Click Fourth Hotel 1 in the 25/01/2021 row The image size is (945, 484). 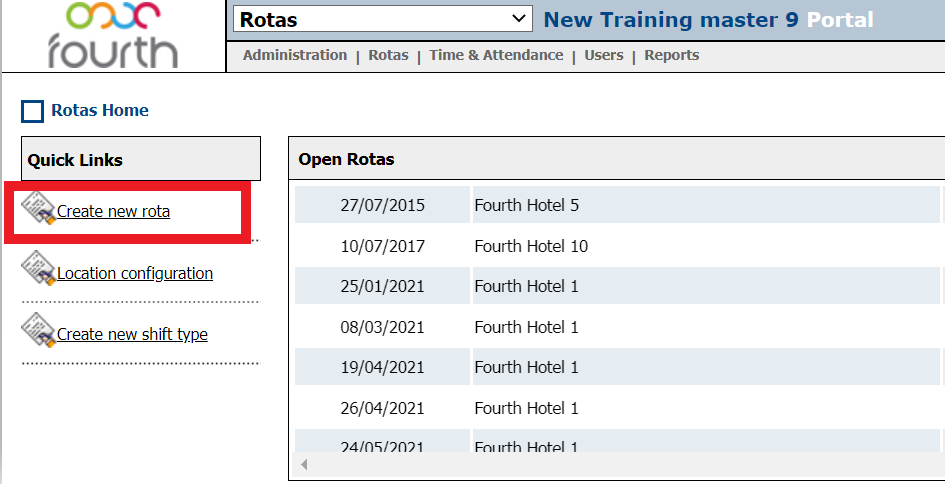[706, 286]
